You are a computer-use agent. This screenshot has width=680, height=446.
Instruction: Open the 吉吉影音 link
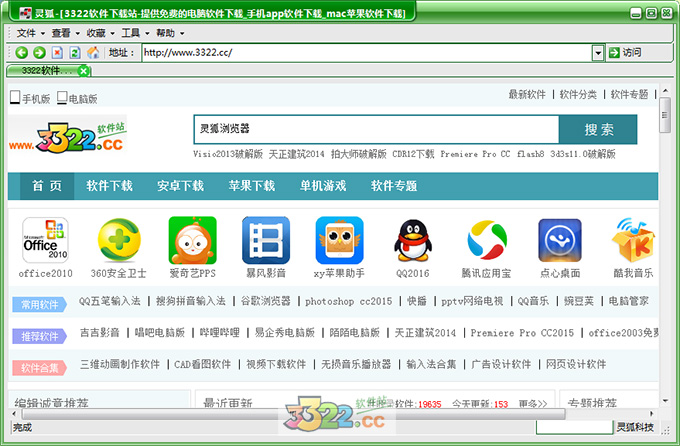coord(100,333)
